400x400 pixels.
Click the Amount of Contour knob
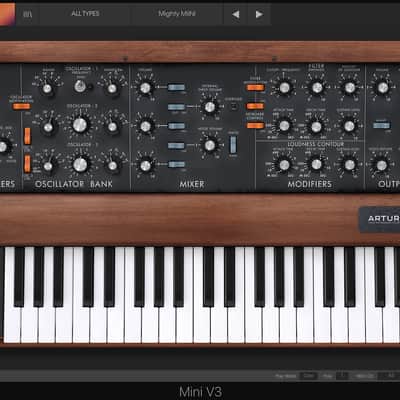coord(350,88)
